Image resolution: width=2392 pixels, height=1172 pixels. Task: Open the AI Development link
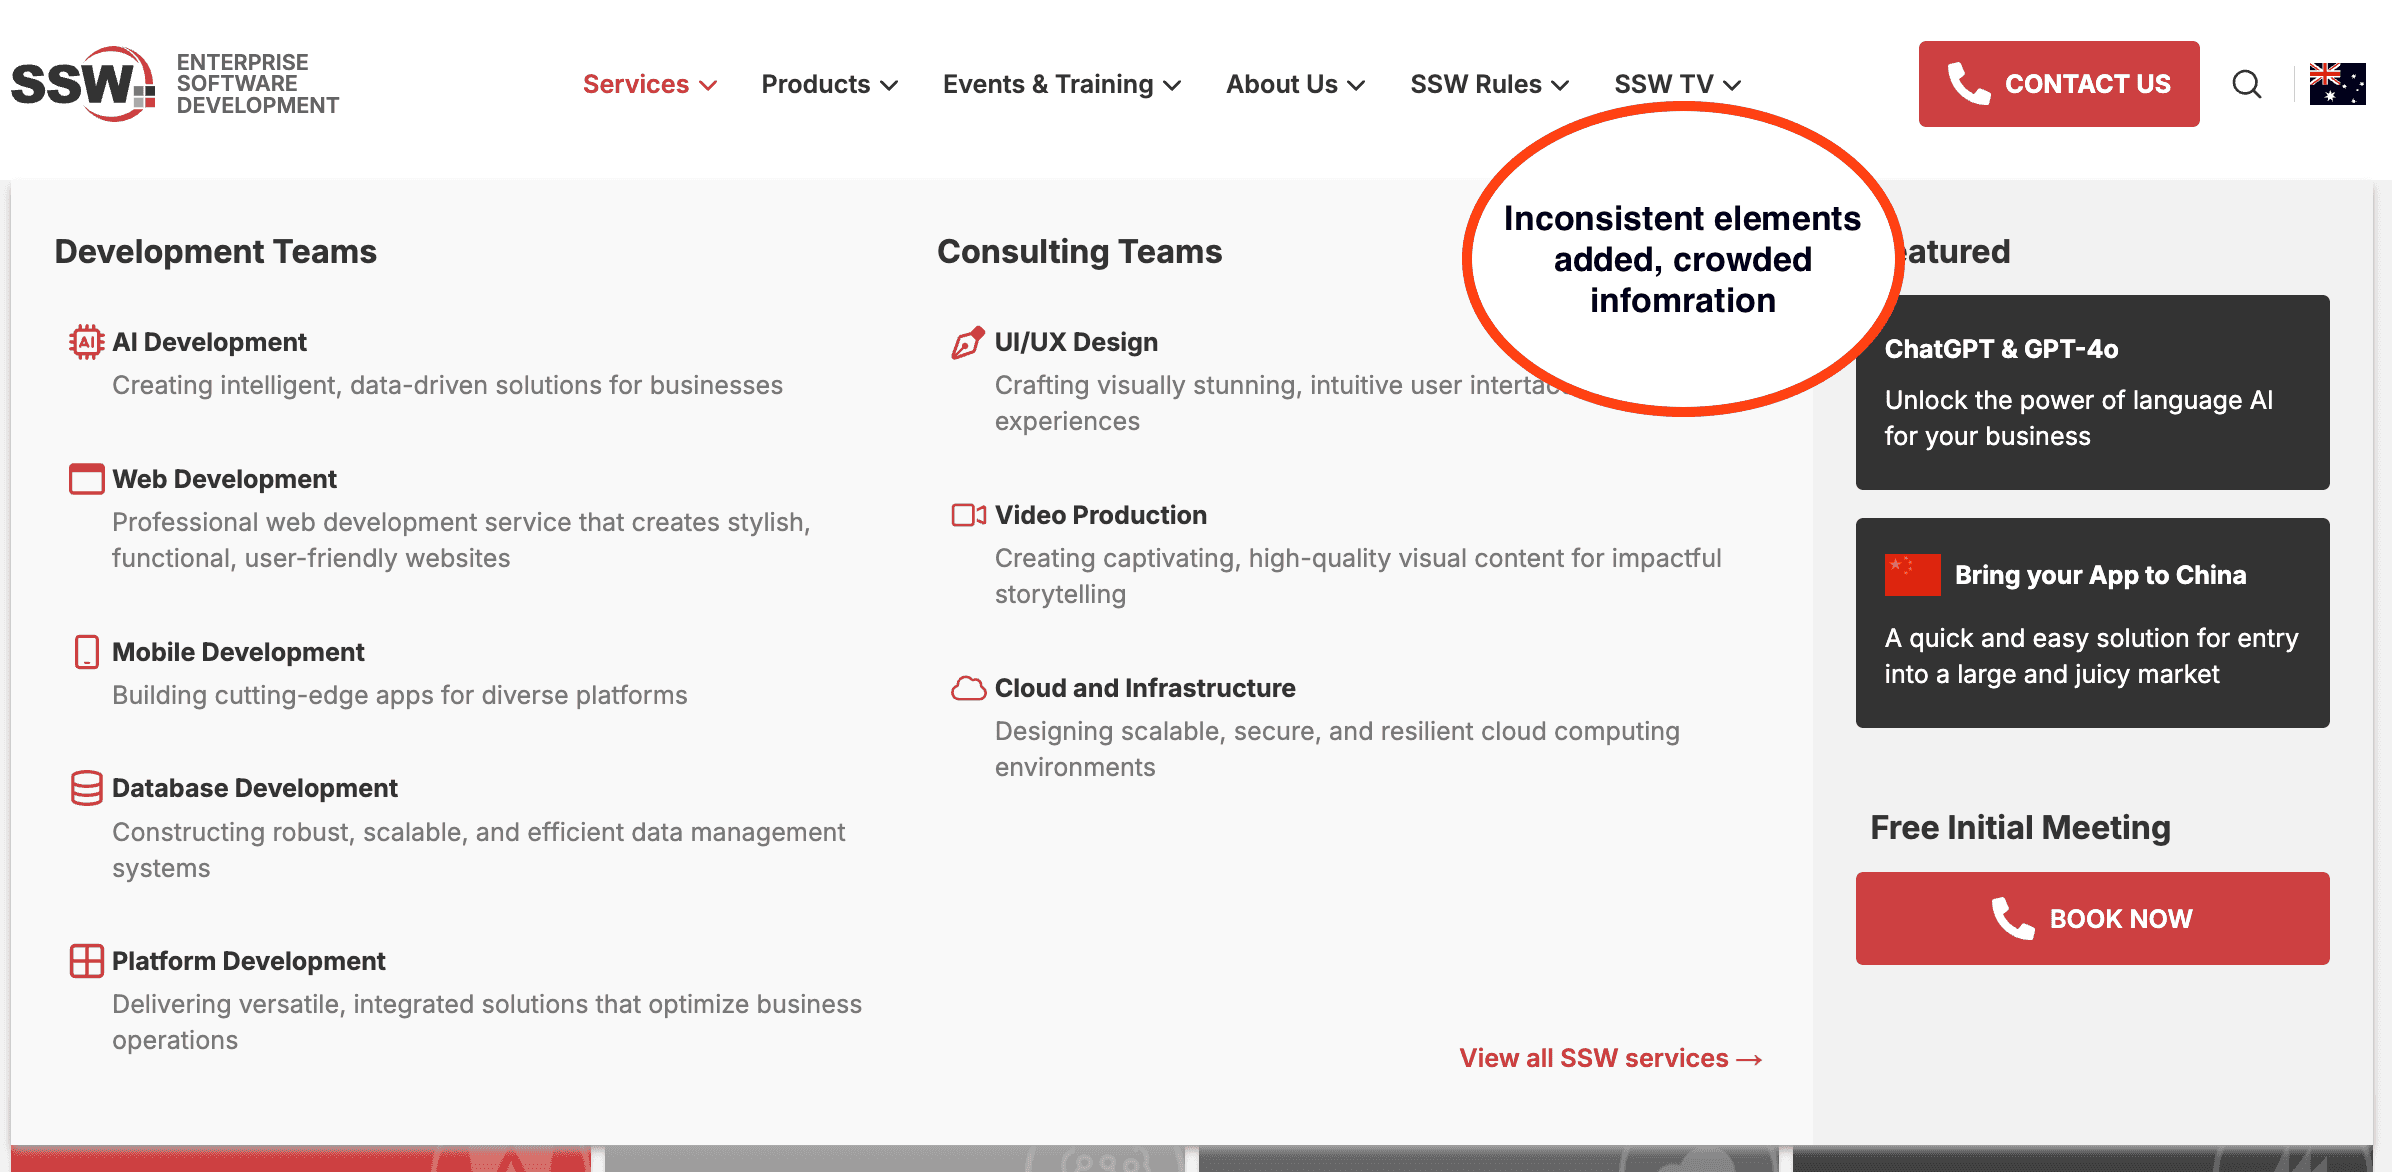tap(209, 342)
